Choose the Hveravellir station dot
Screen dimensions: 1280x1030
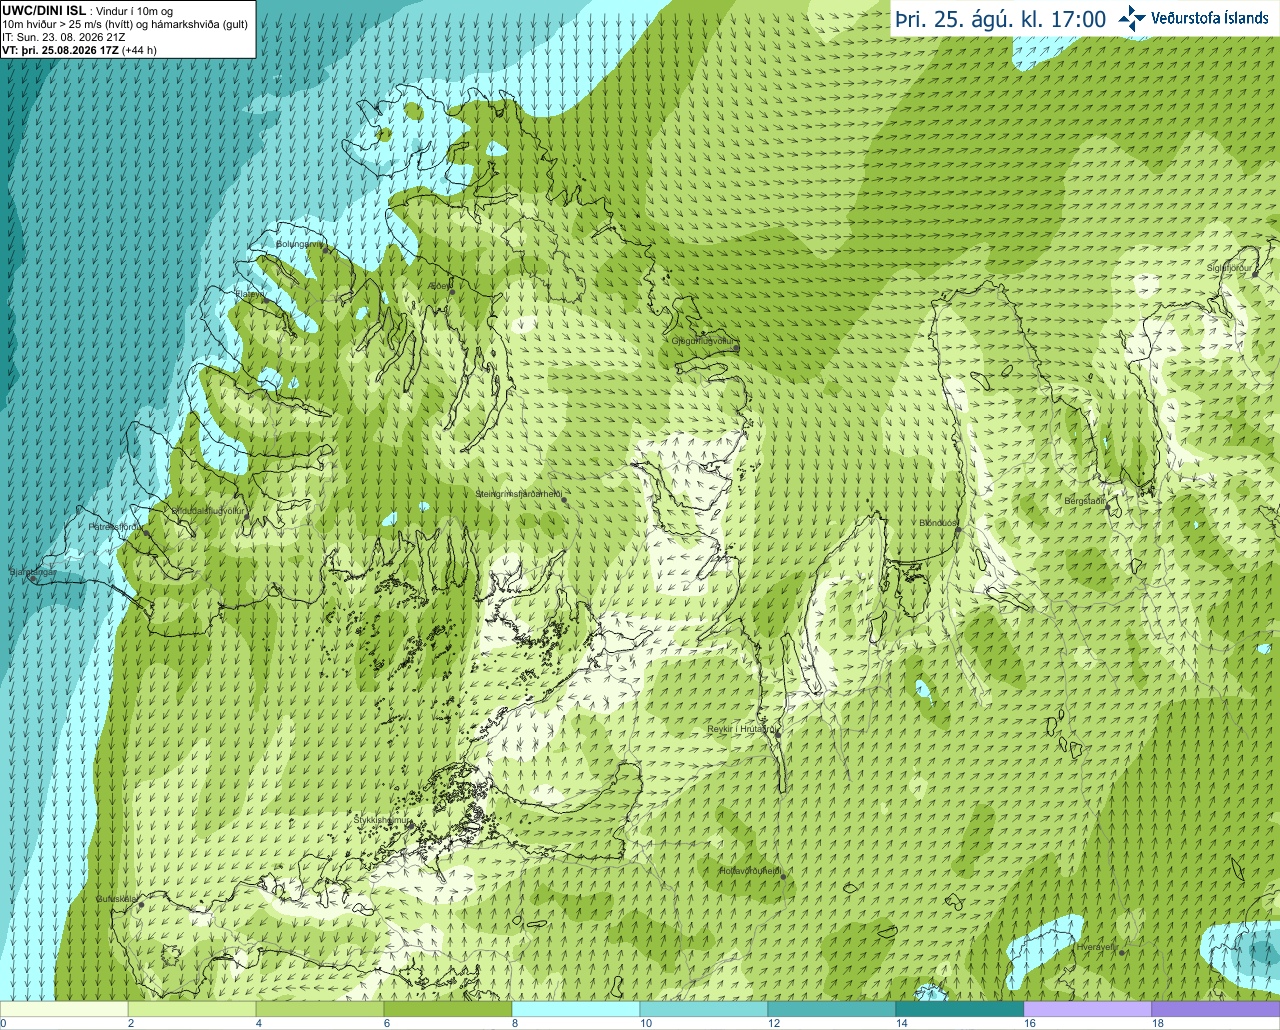coord(1122,953)
